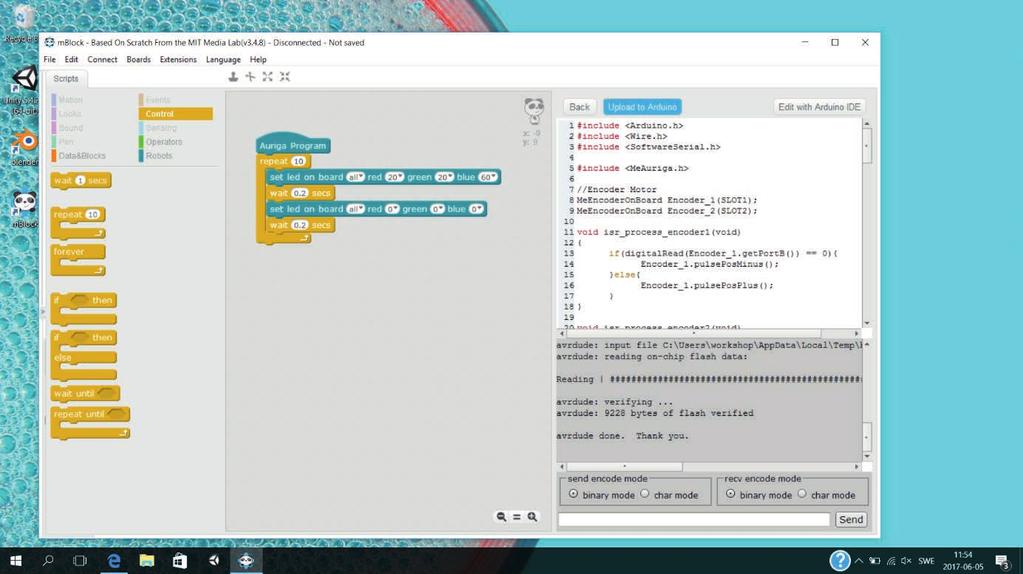1023x574 pixels.
Task: Click the Send button
Action: click(x=851, y=520)
